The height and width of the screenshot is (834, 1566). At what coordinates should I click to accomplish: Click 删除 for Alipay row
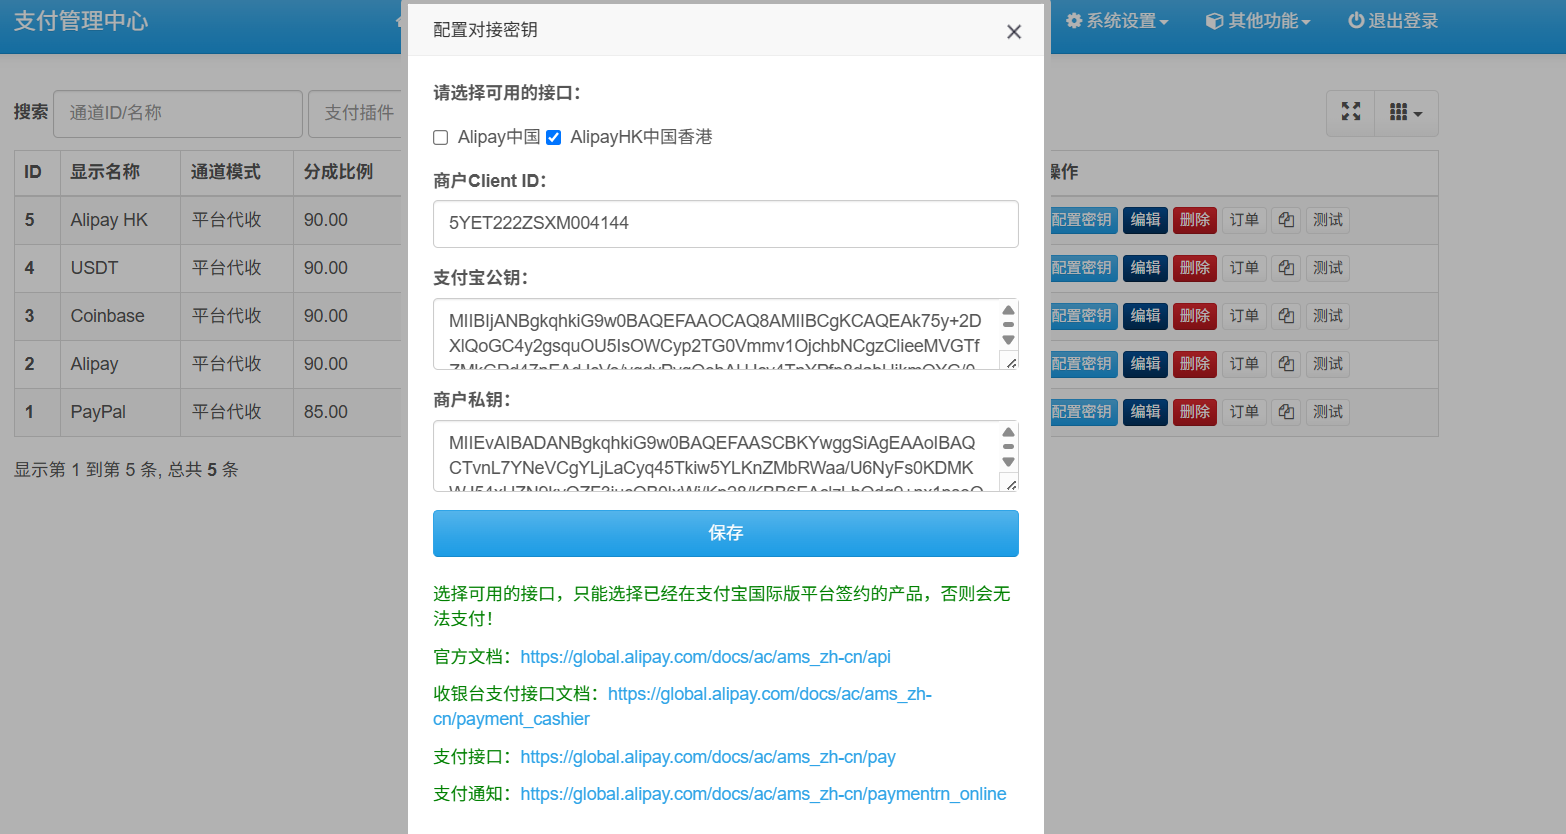1195,364
